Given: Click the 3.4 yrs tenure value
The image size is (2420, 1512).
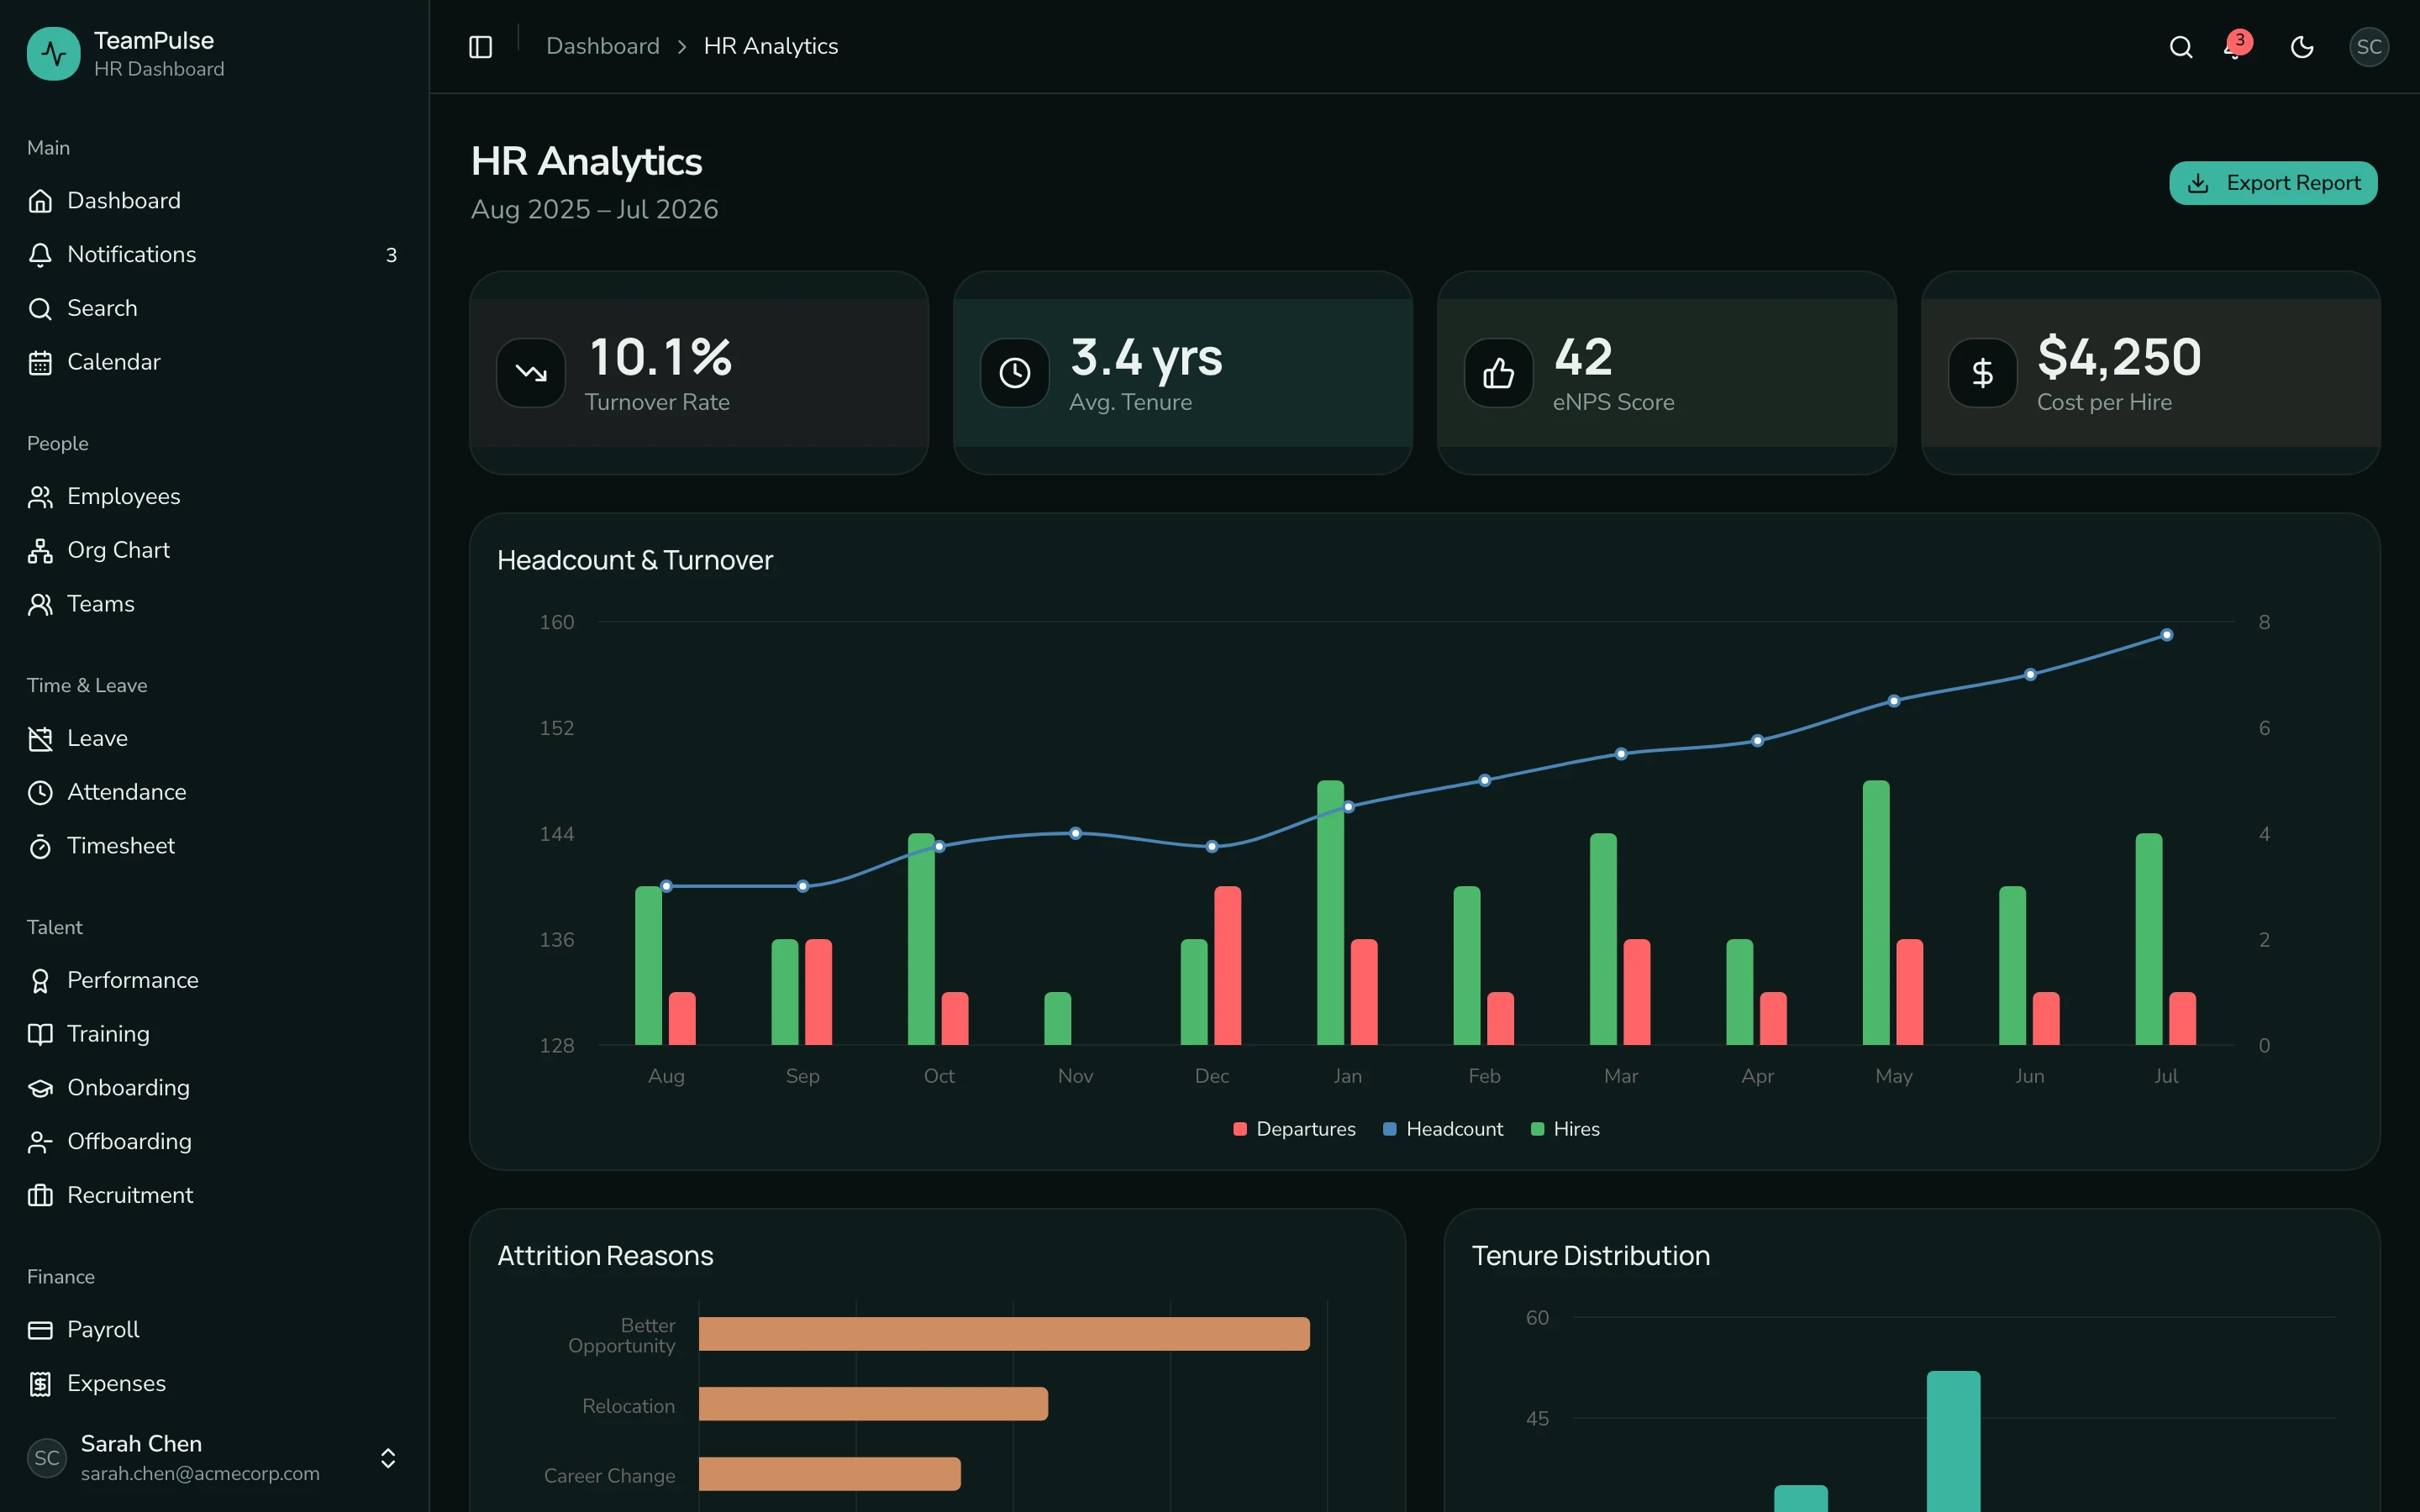Looking at the screenshot, I should coord(1146,357).
